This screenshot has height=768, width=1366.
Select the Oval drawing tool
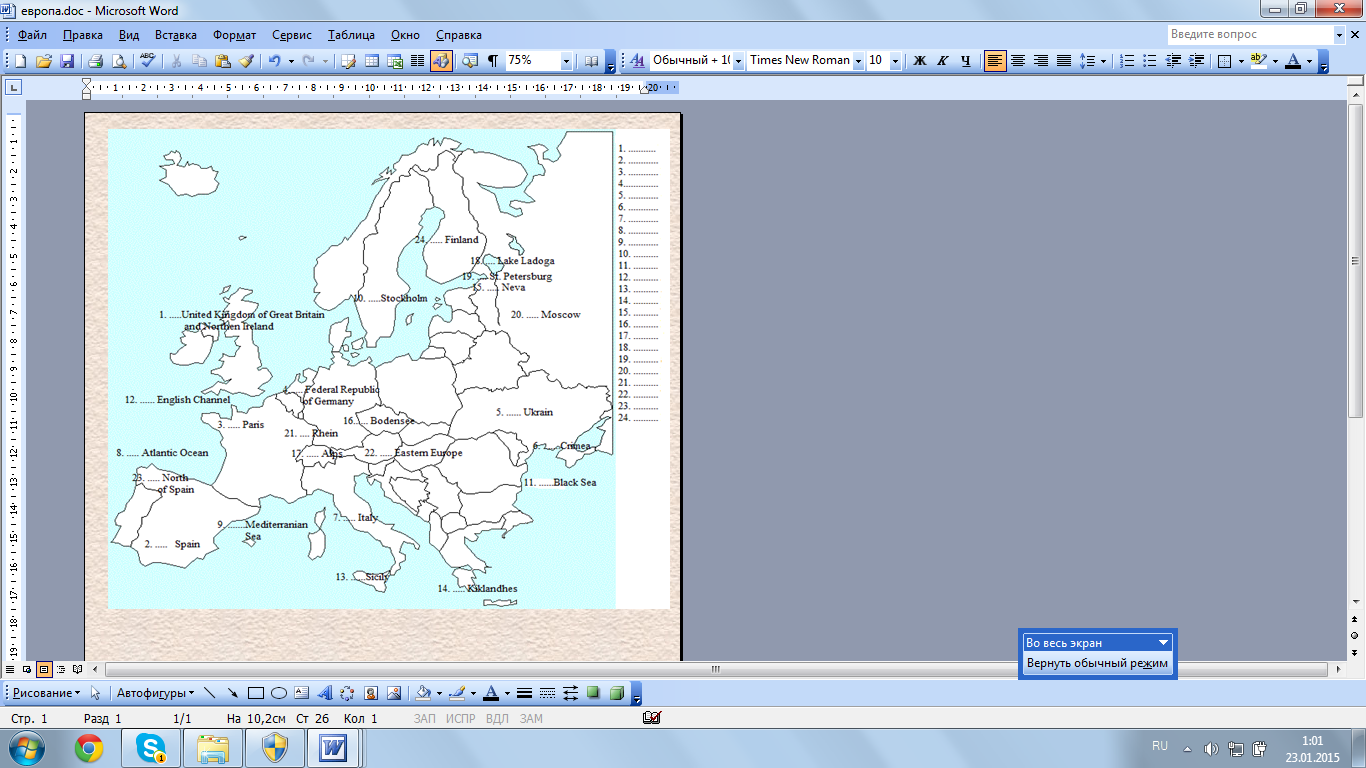click(x=279, y=692)
